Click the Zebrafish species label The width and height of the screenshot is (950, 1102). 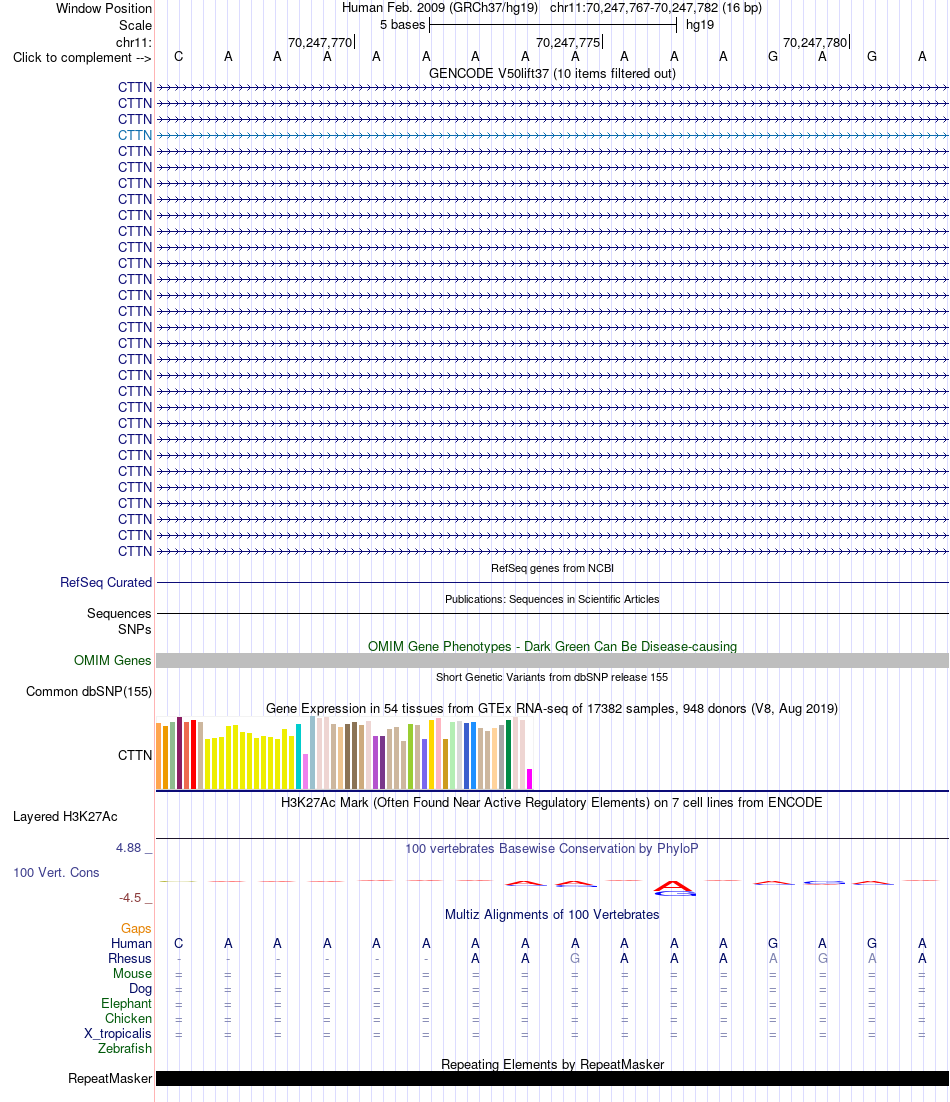(x=125, y=1049)
